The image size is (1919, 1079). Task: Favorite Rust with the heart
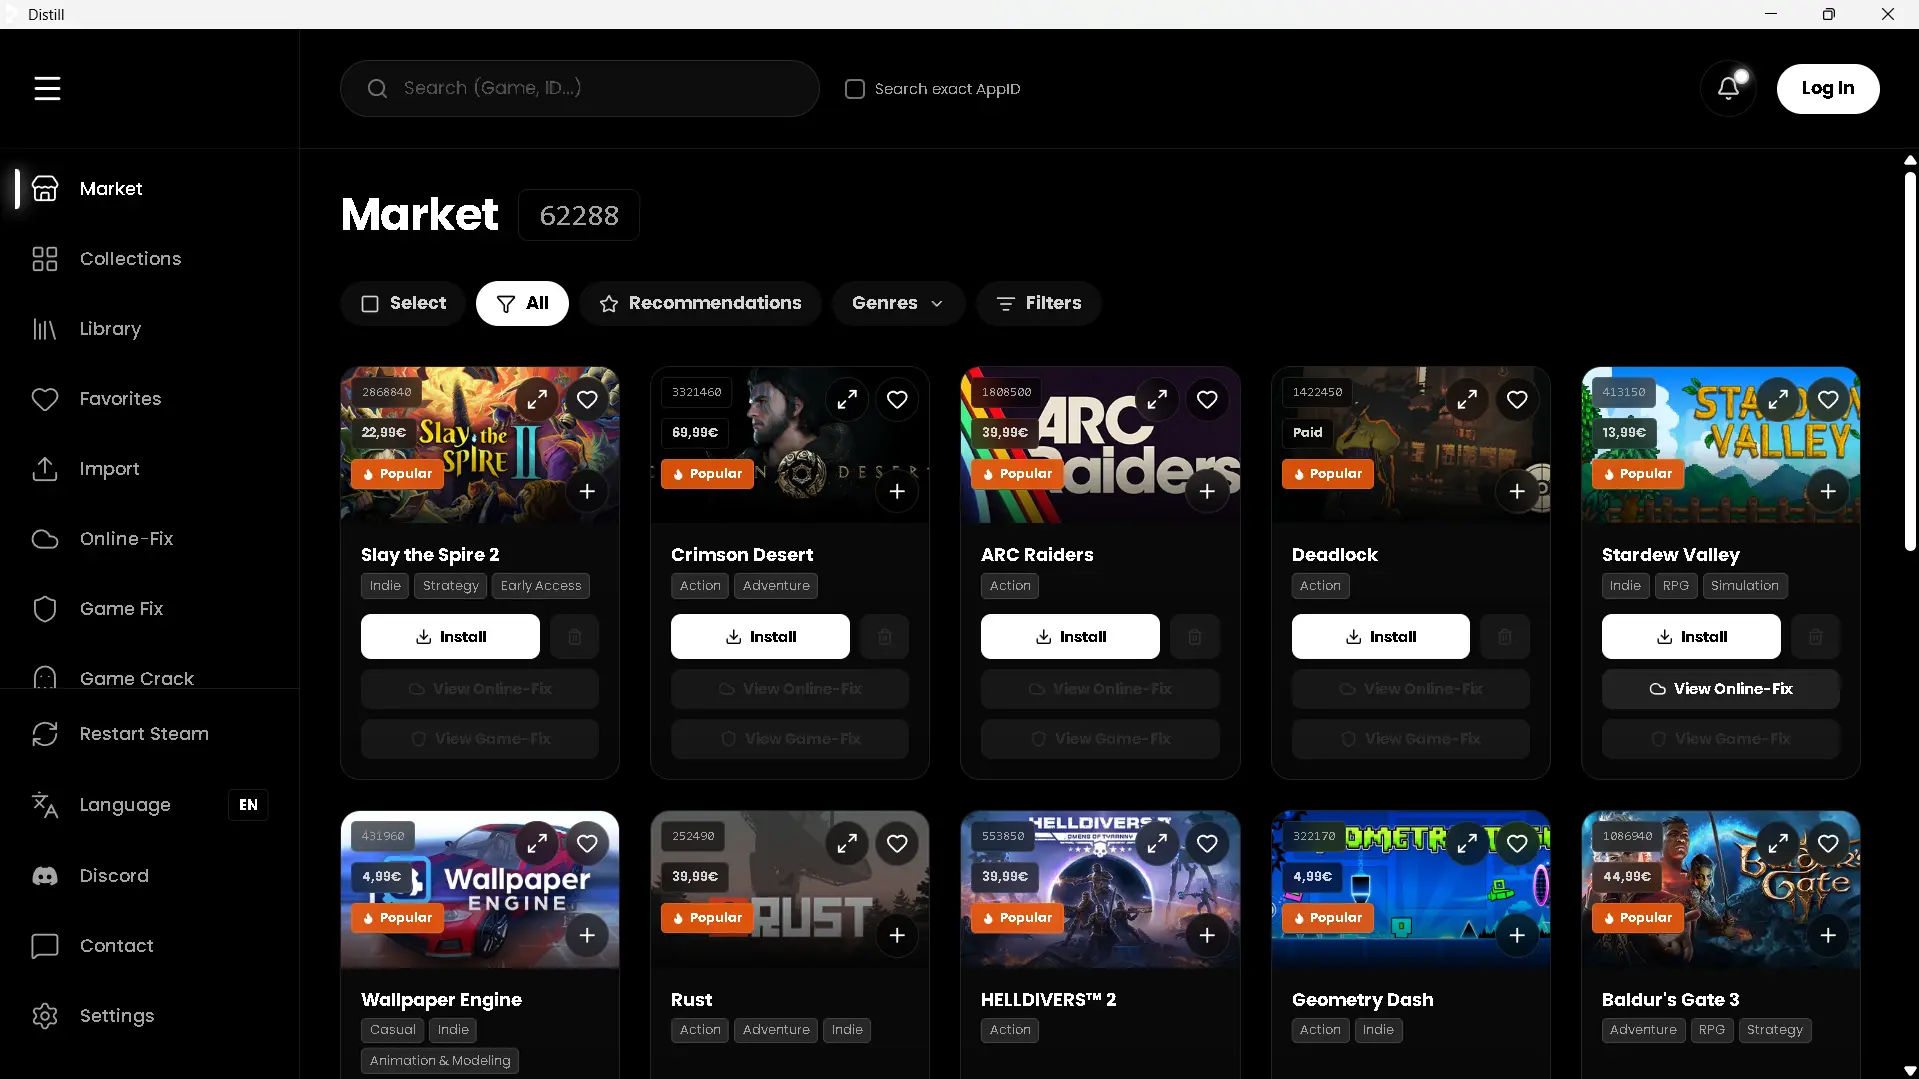click(897, 844)
